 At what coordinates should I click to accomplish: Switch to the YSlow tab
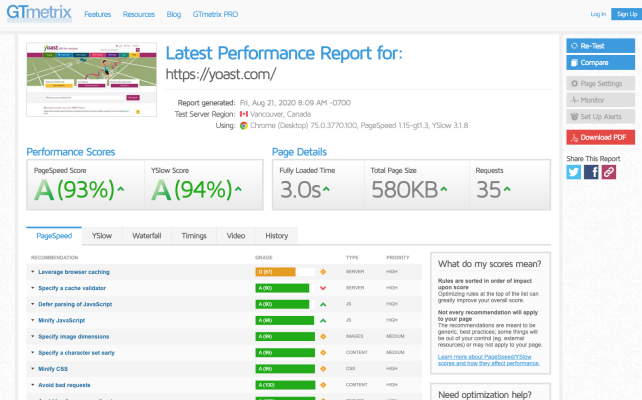click(x=101, y=236)
